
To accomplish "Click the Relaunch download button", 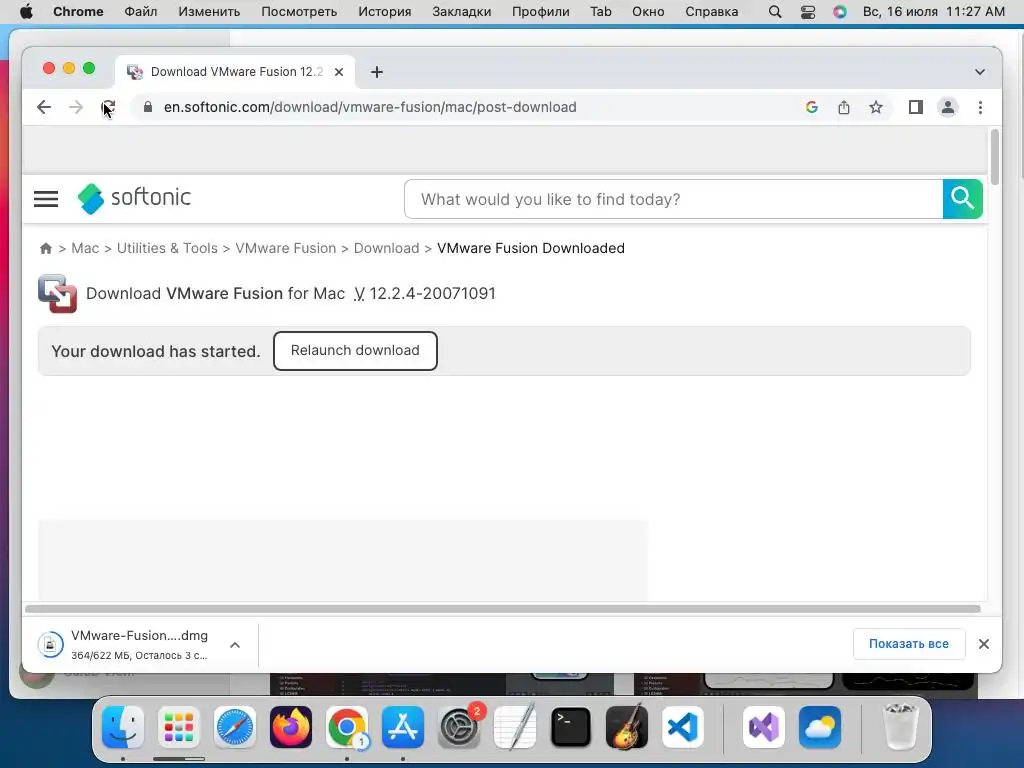I will pos(355,351).
